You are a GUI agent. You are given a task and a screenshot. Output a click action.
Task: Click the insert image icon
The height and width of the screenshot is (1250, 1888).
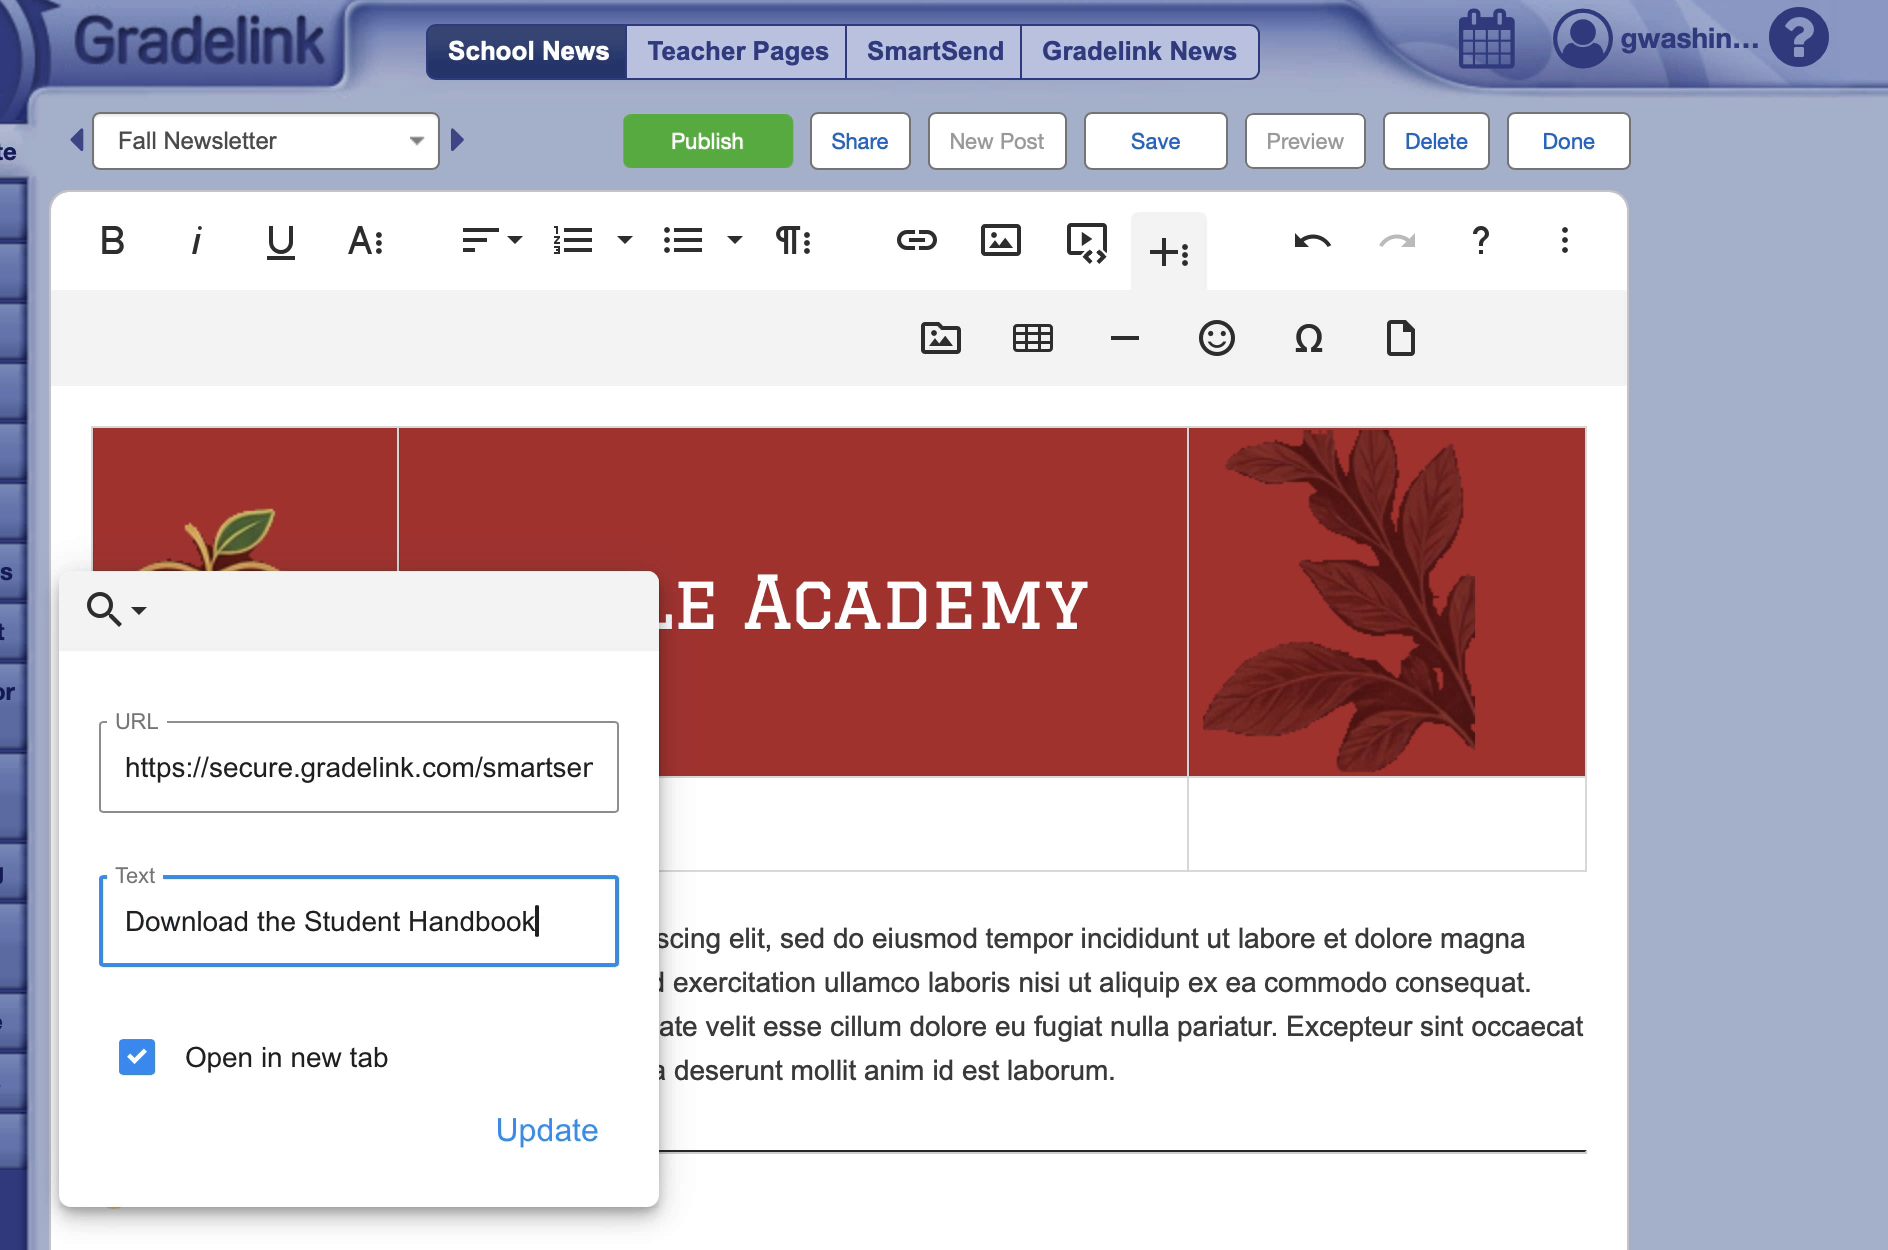[1001, 240]
